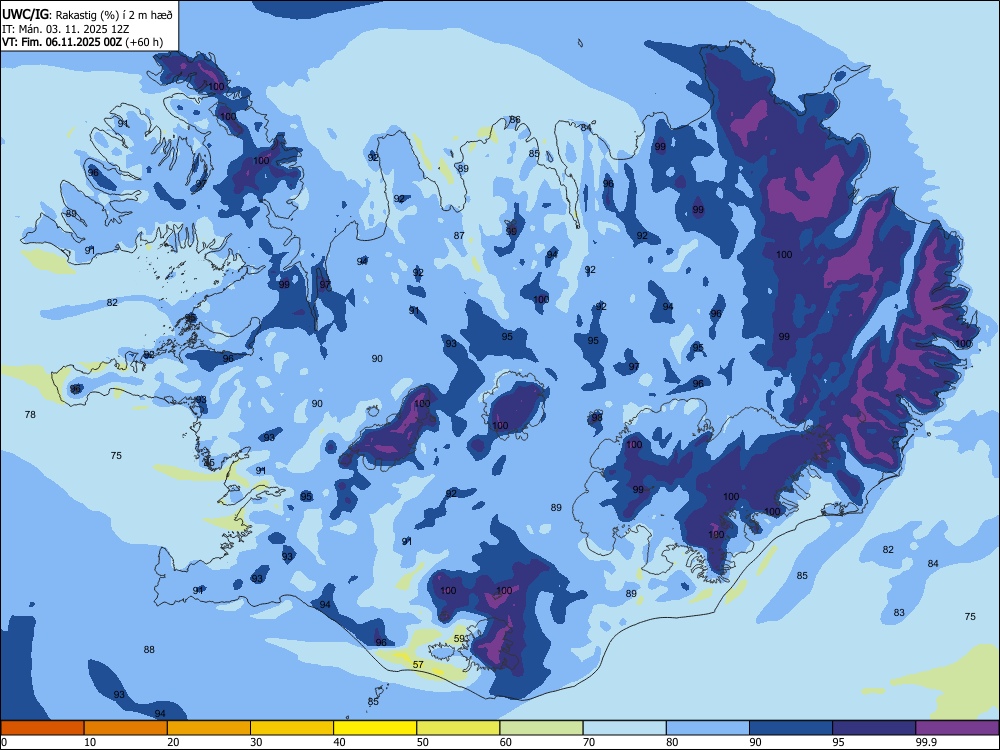The image size is (1000, 750).
Task: Select the legend scale label 70
Action: 589,742
